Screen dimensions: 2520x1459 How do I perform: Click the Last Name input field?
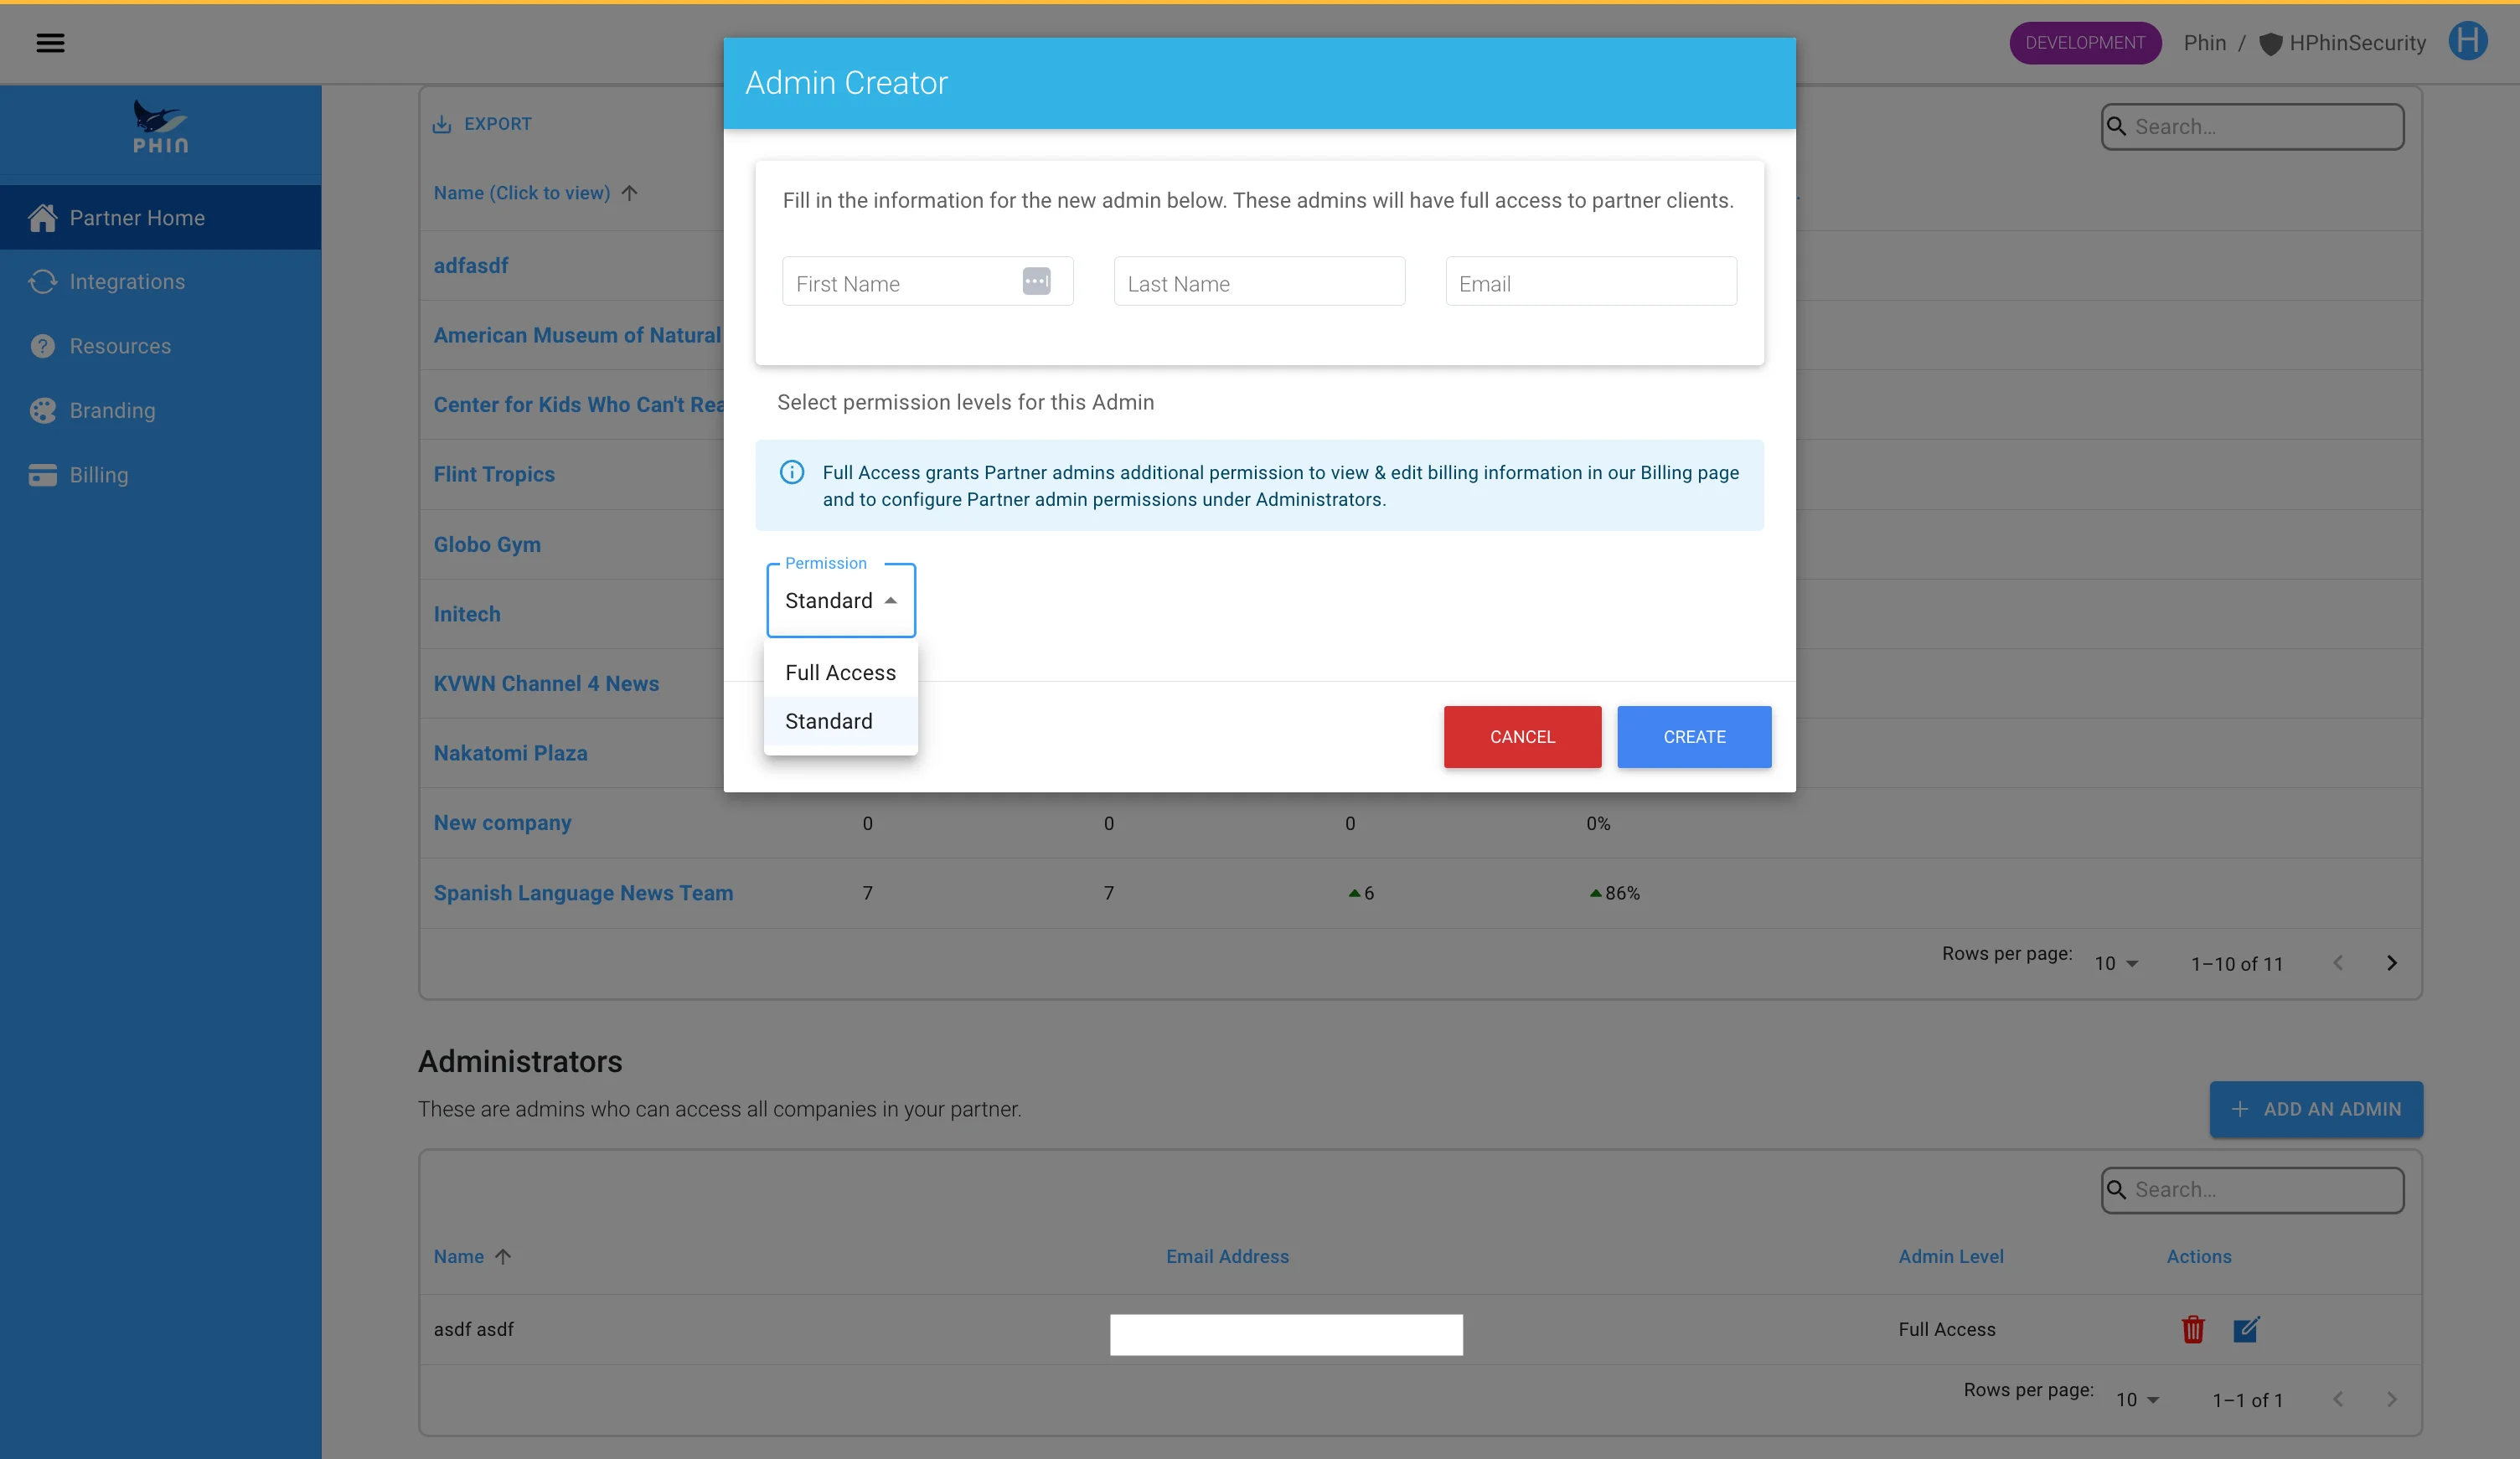click(1258, 283)
